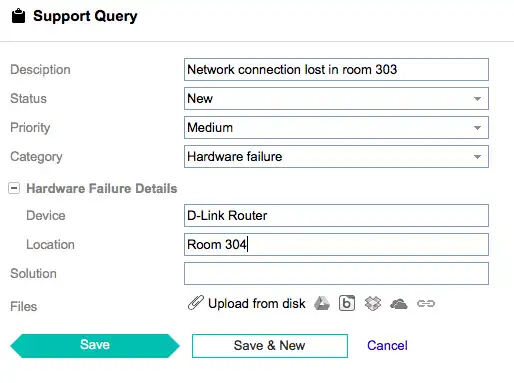Click the empty Solution field

(x=336, y=273)
